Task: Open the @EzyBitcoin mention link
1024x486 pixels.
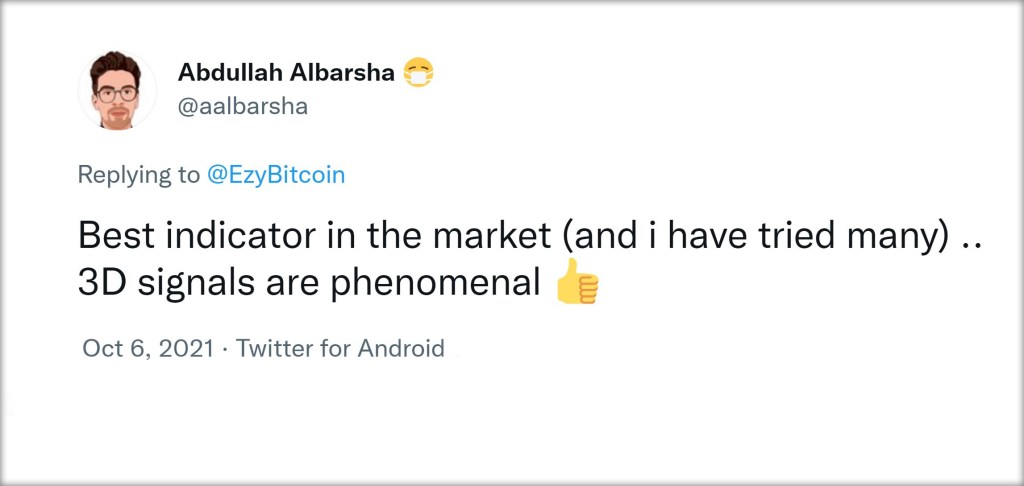Action: 275,175
